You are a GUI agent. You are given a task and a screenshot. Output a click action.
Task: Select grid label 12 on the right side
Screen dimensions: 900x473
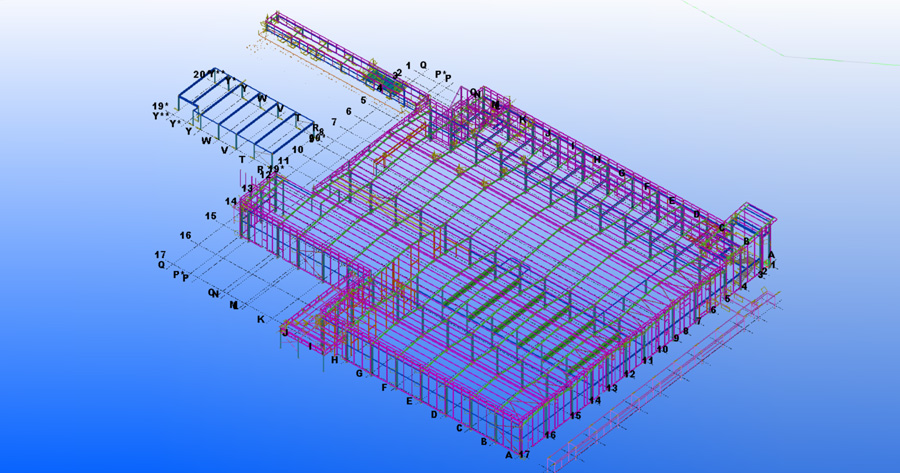point(629,375)
